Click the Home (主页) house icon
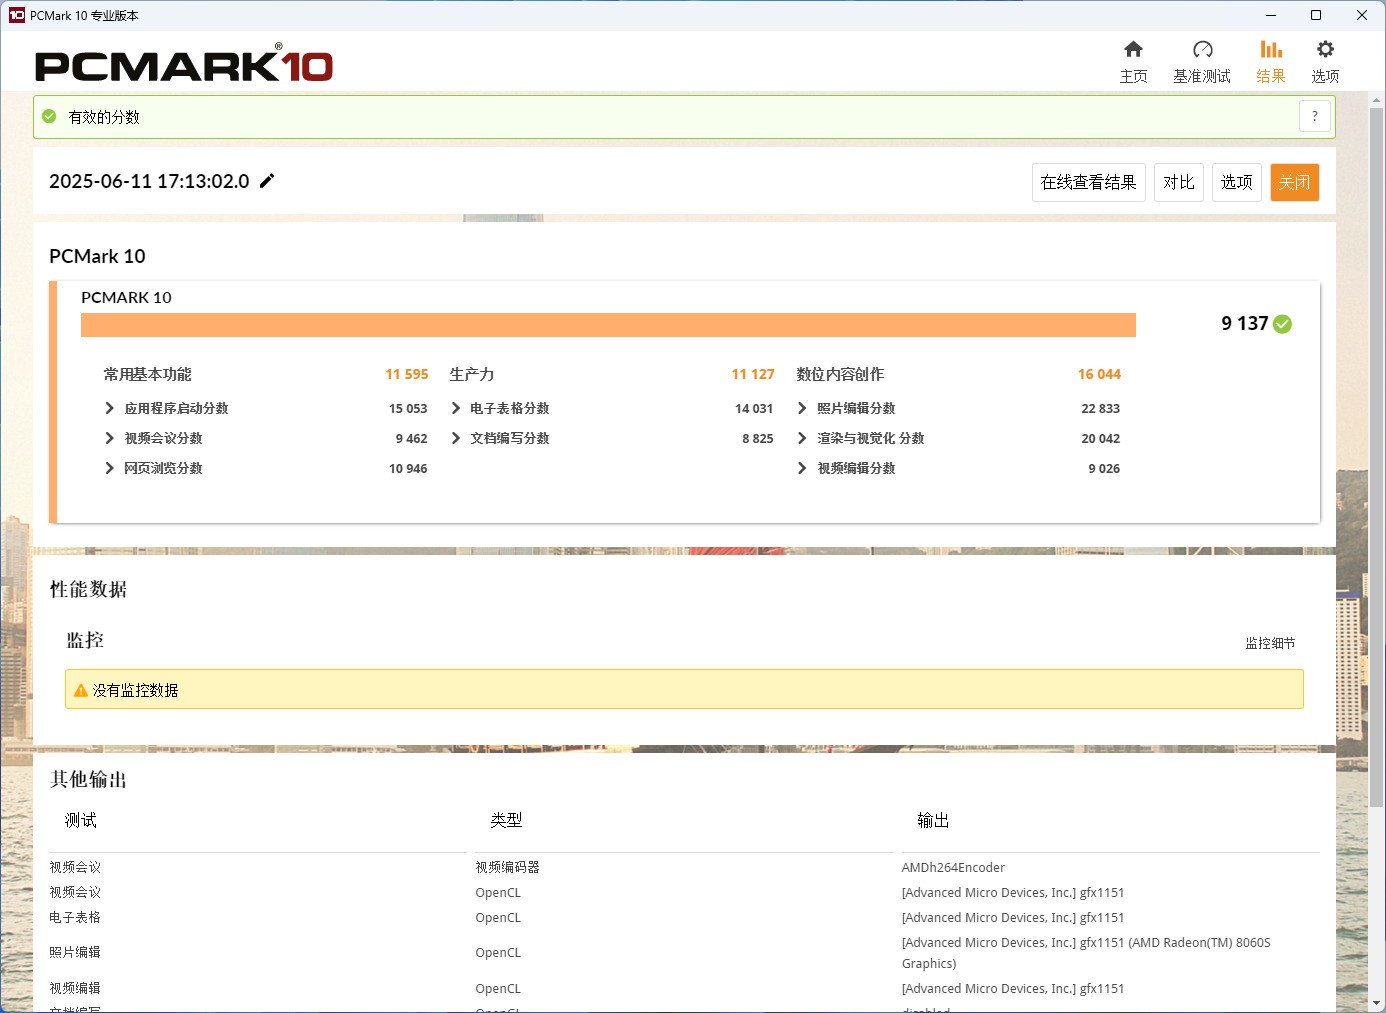Viewport: 1386px width, 1013px height. pos(1133,50)
